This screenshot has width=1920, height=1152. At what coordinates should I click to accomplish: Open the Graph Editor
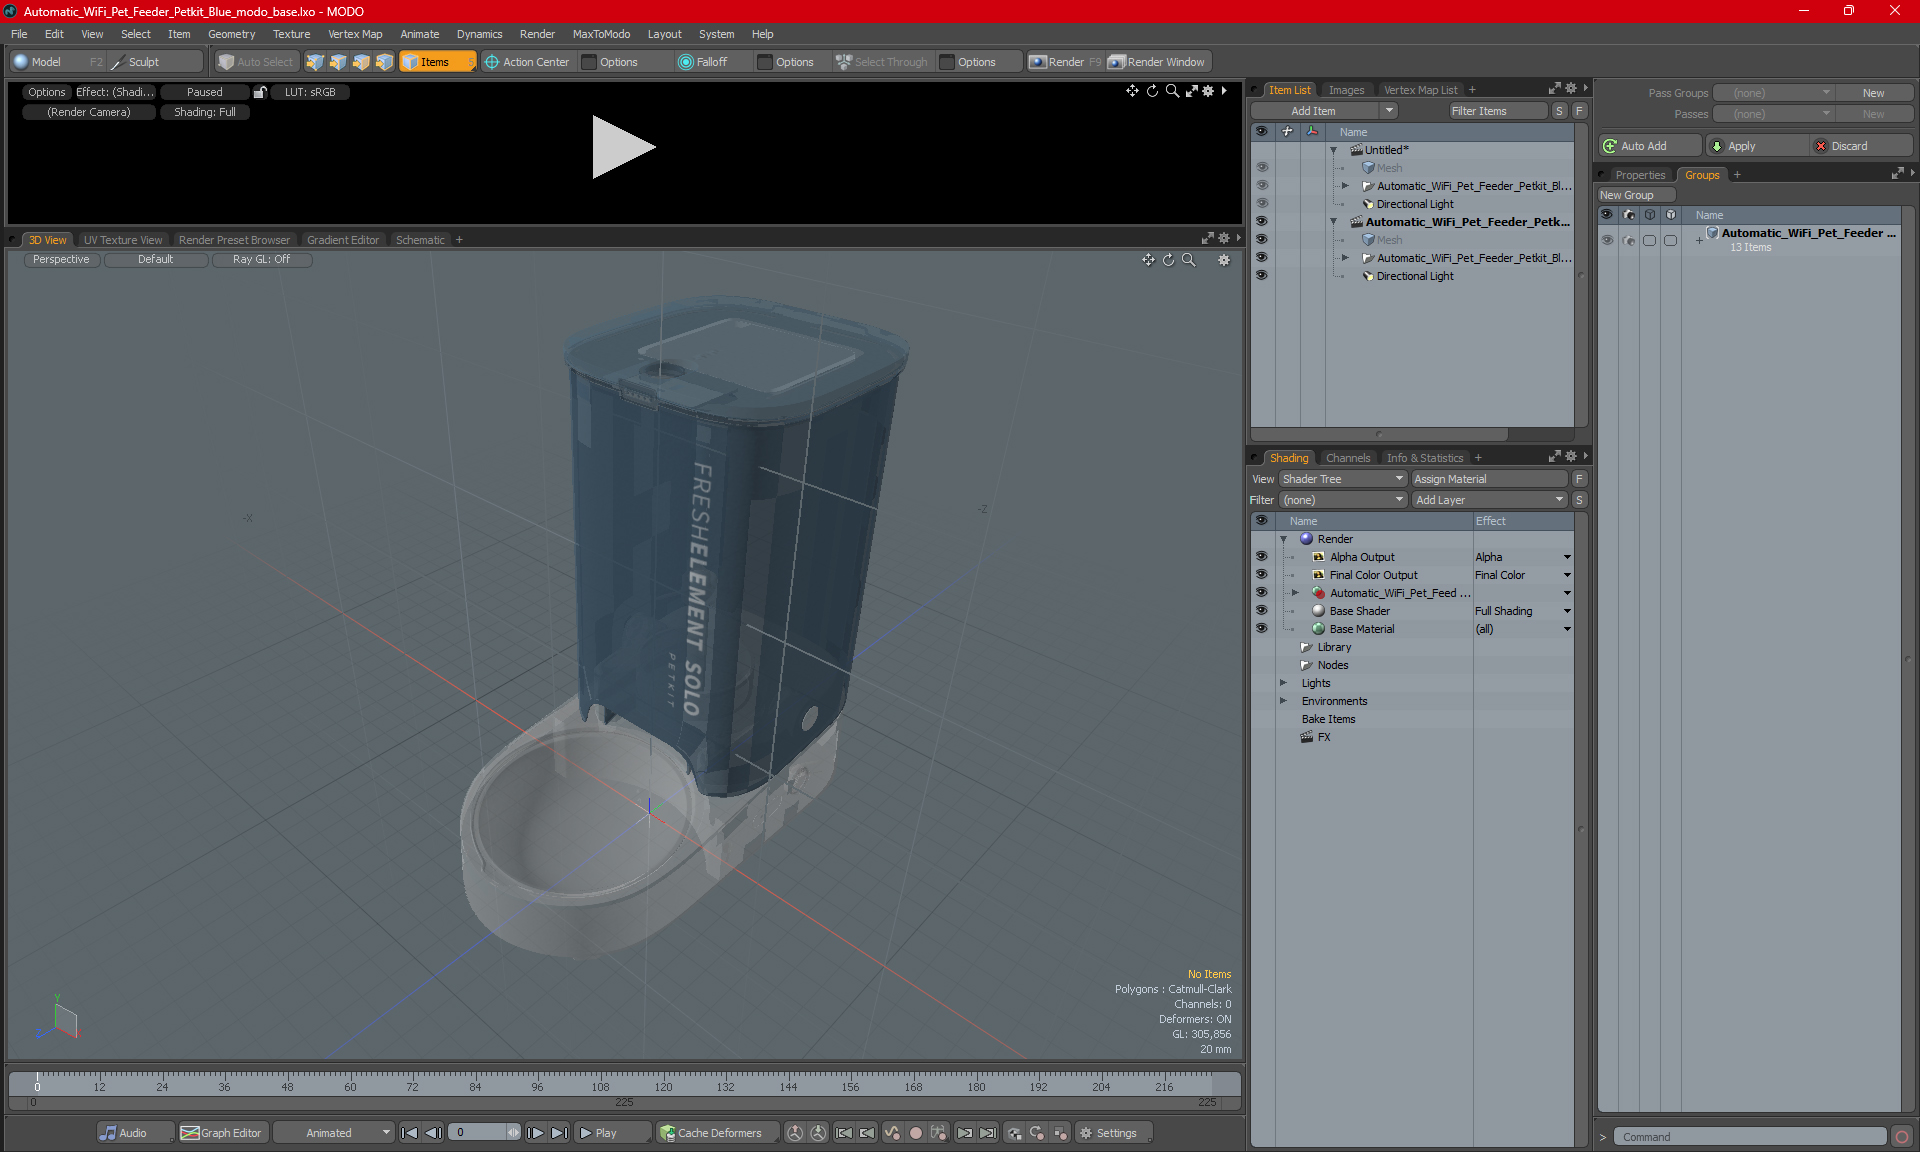click(x=221, y=1133)
